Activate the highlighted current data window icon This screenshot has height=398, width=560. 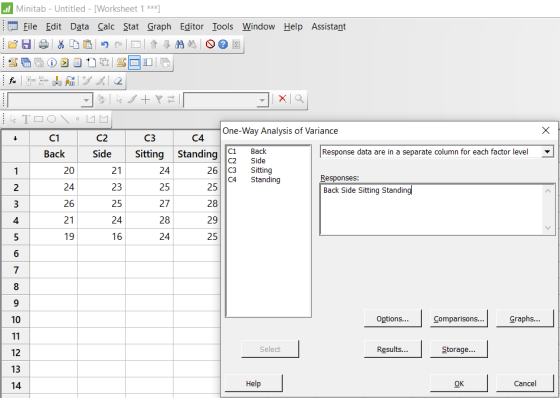point(134,63)
